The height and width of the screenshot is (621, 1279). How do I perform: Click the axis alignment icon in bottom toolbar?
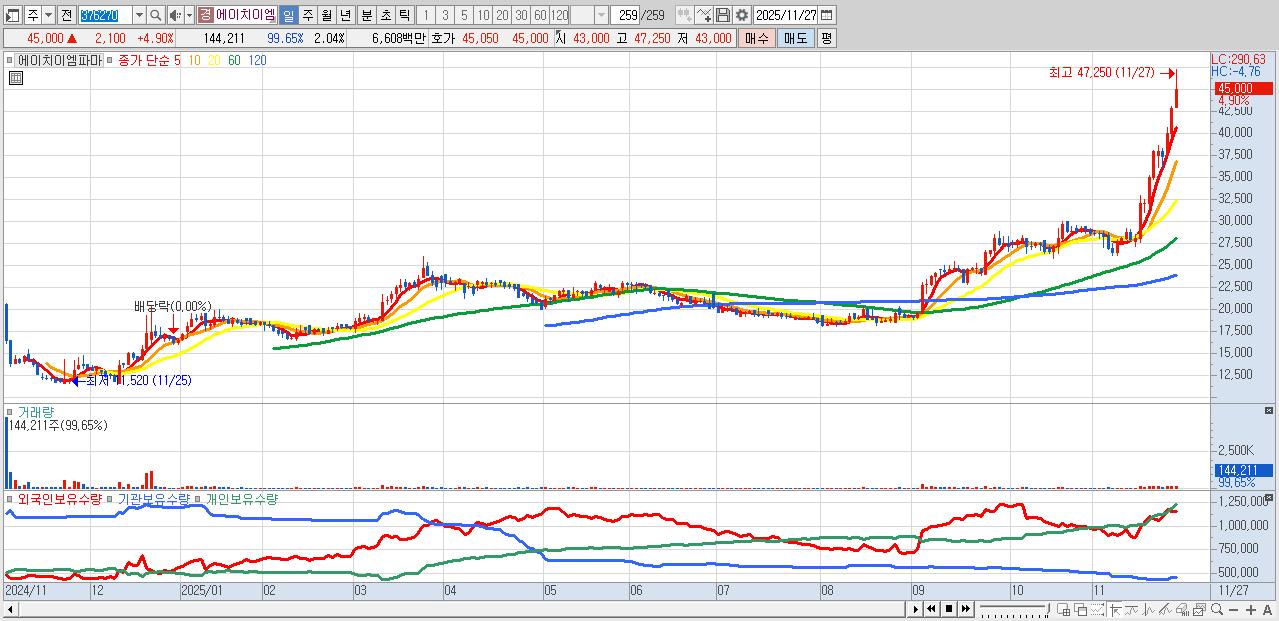[1115, 610]
